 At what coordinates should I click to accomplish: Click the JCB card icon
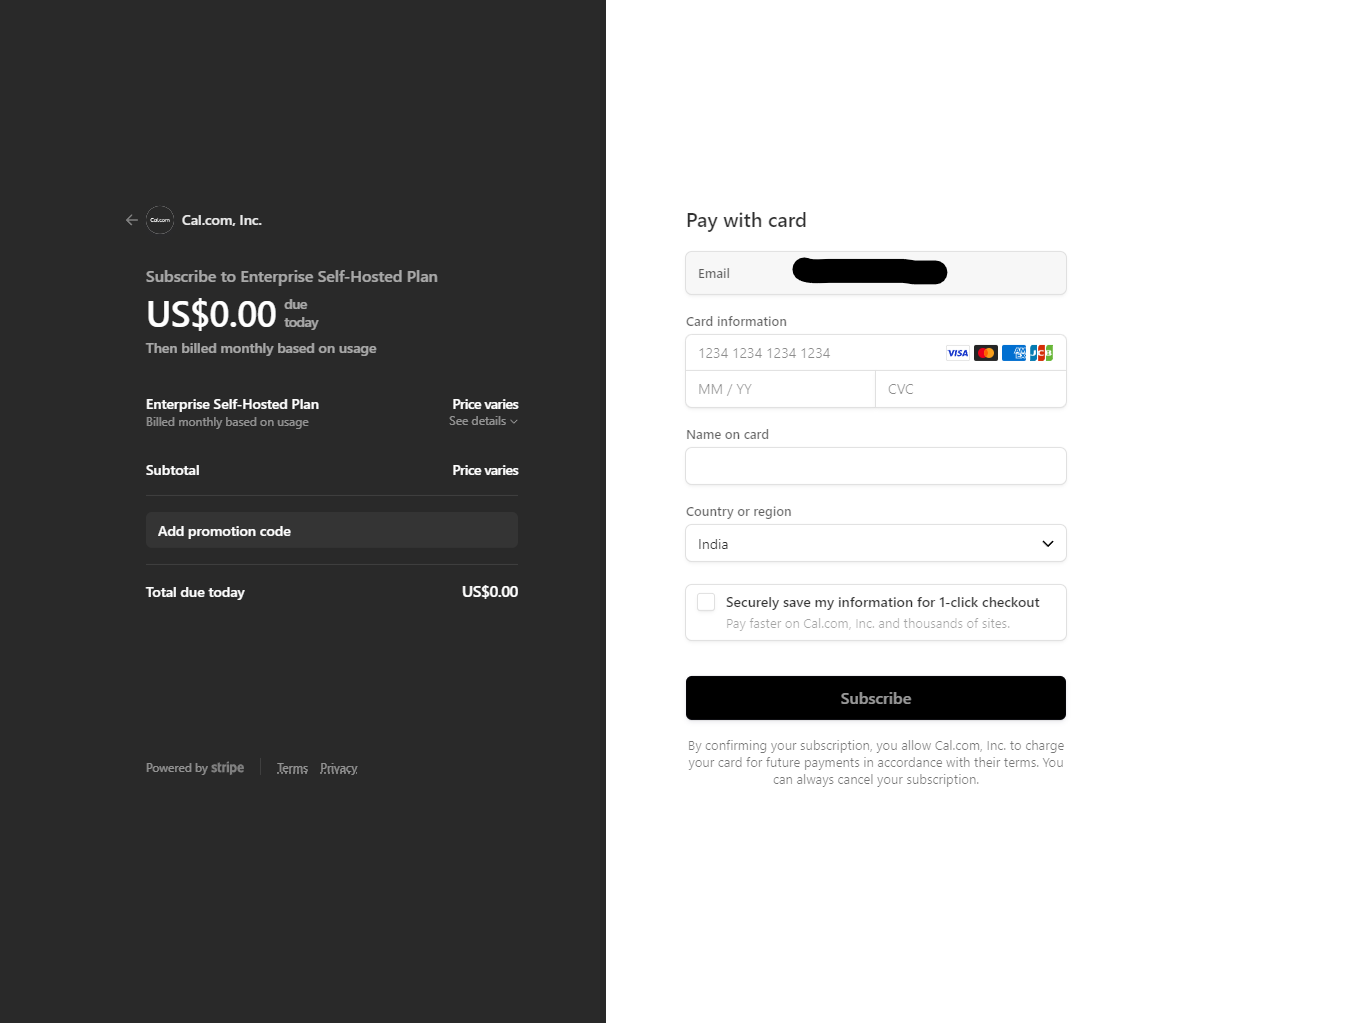[1042, 353]
